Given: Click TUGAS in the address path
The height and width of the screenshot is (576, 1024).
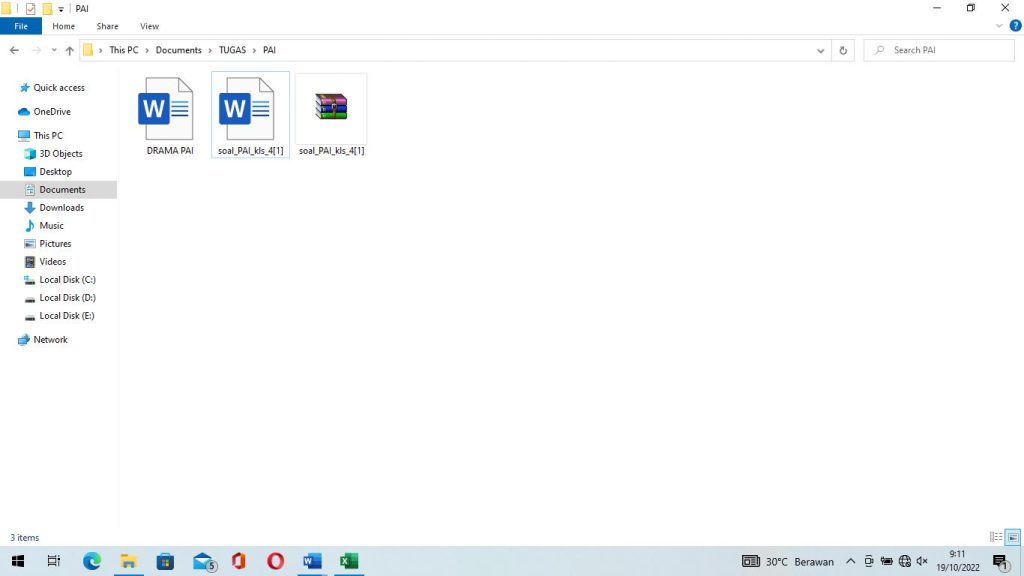Looking at the screenshot, I should [x=232, y=50].
